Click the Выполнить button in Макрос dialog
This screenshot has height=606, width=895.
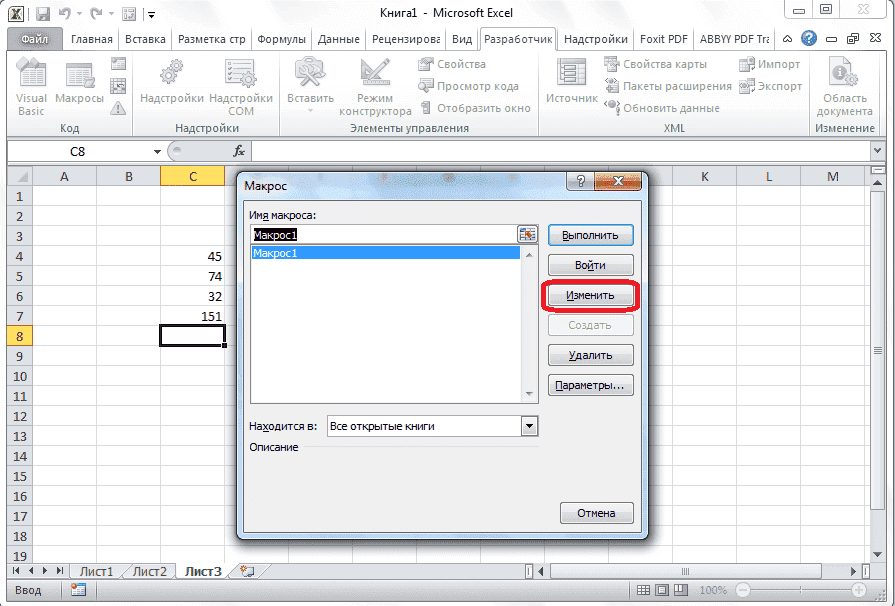(x=590, y=235)
